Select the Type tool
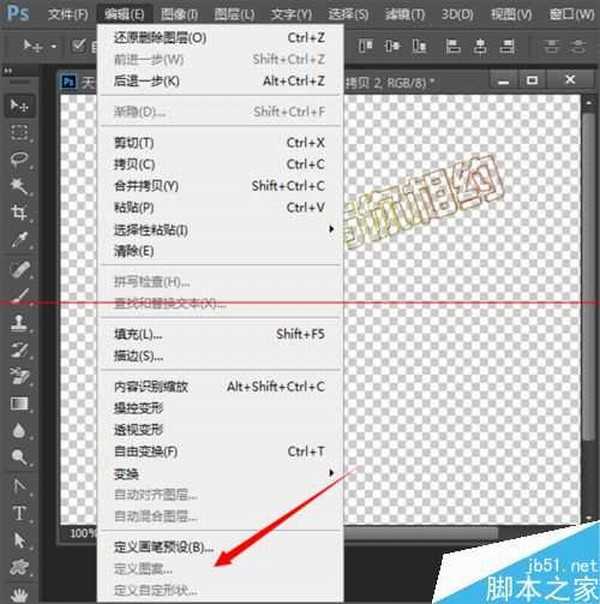The height and width of the screenshot is (604, 600). point(19,513)
